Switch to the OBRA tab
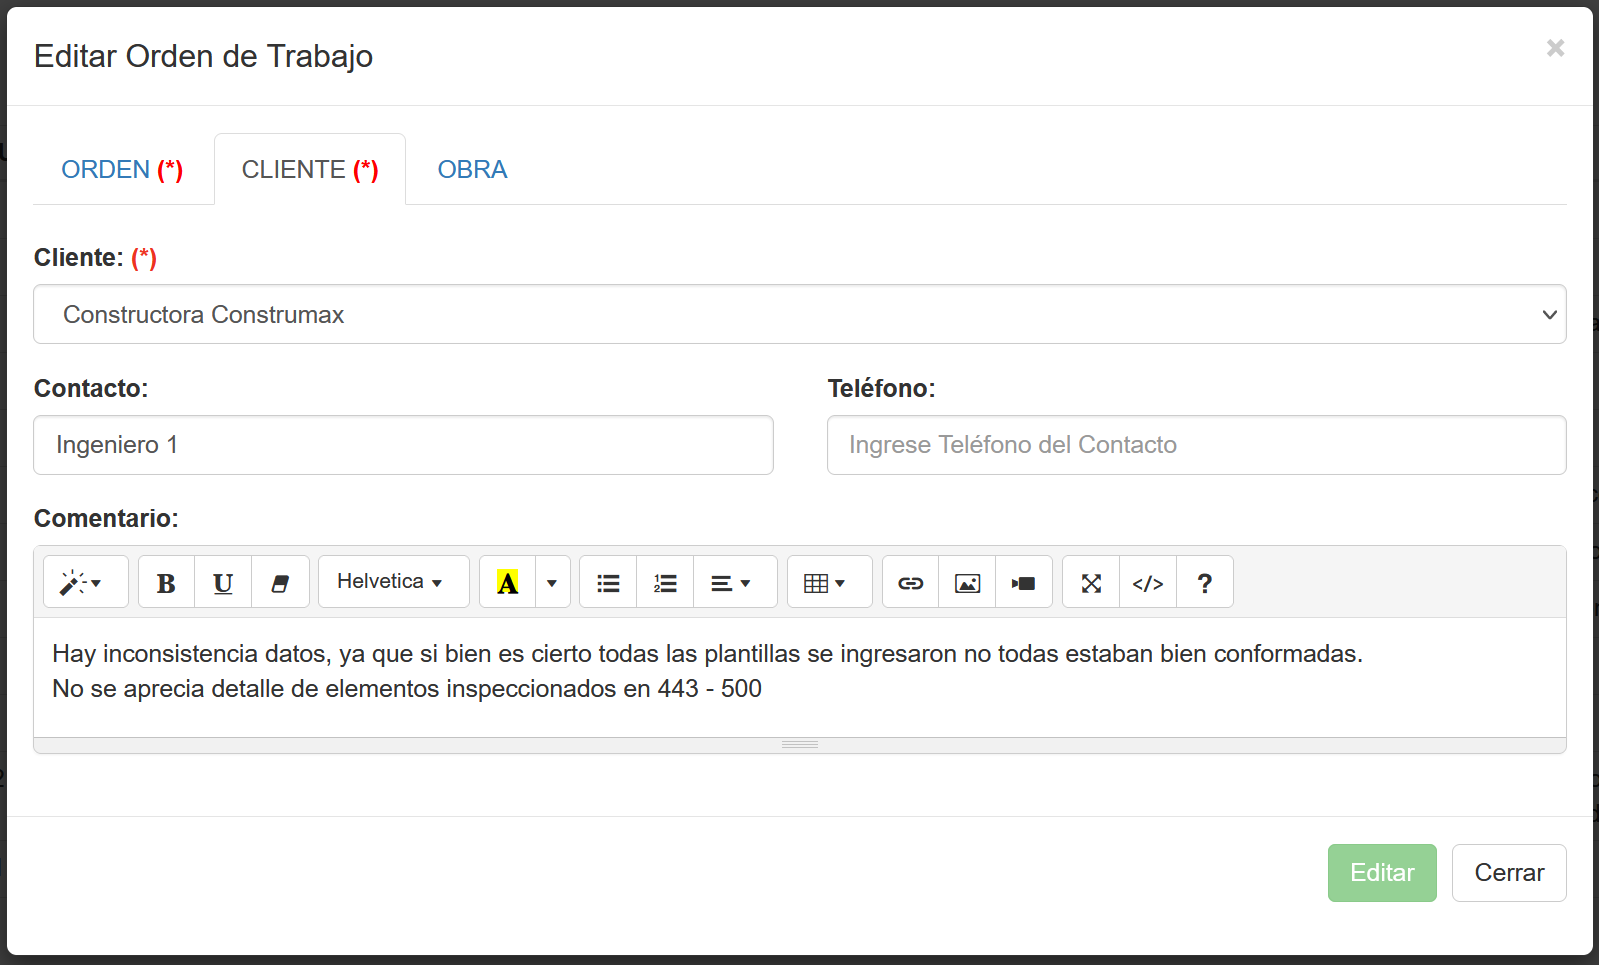The width and height of the screenshot is (1599, 965). click(472, 170)
